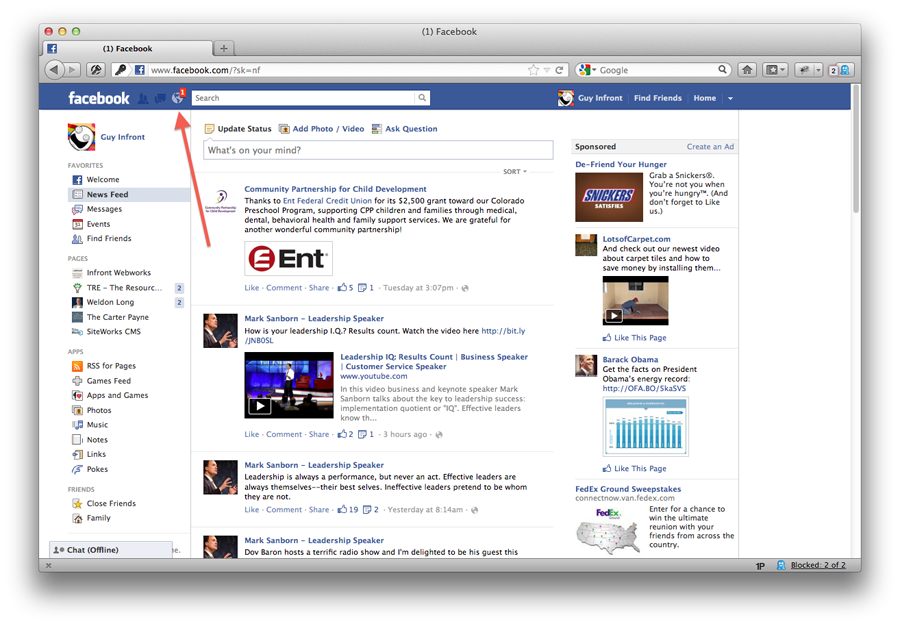The image size is (900, 626).
Task: Click the Update Status icon
Action: pos(210,129)
